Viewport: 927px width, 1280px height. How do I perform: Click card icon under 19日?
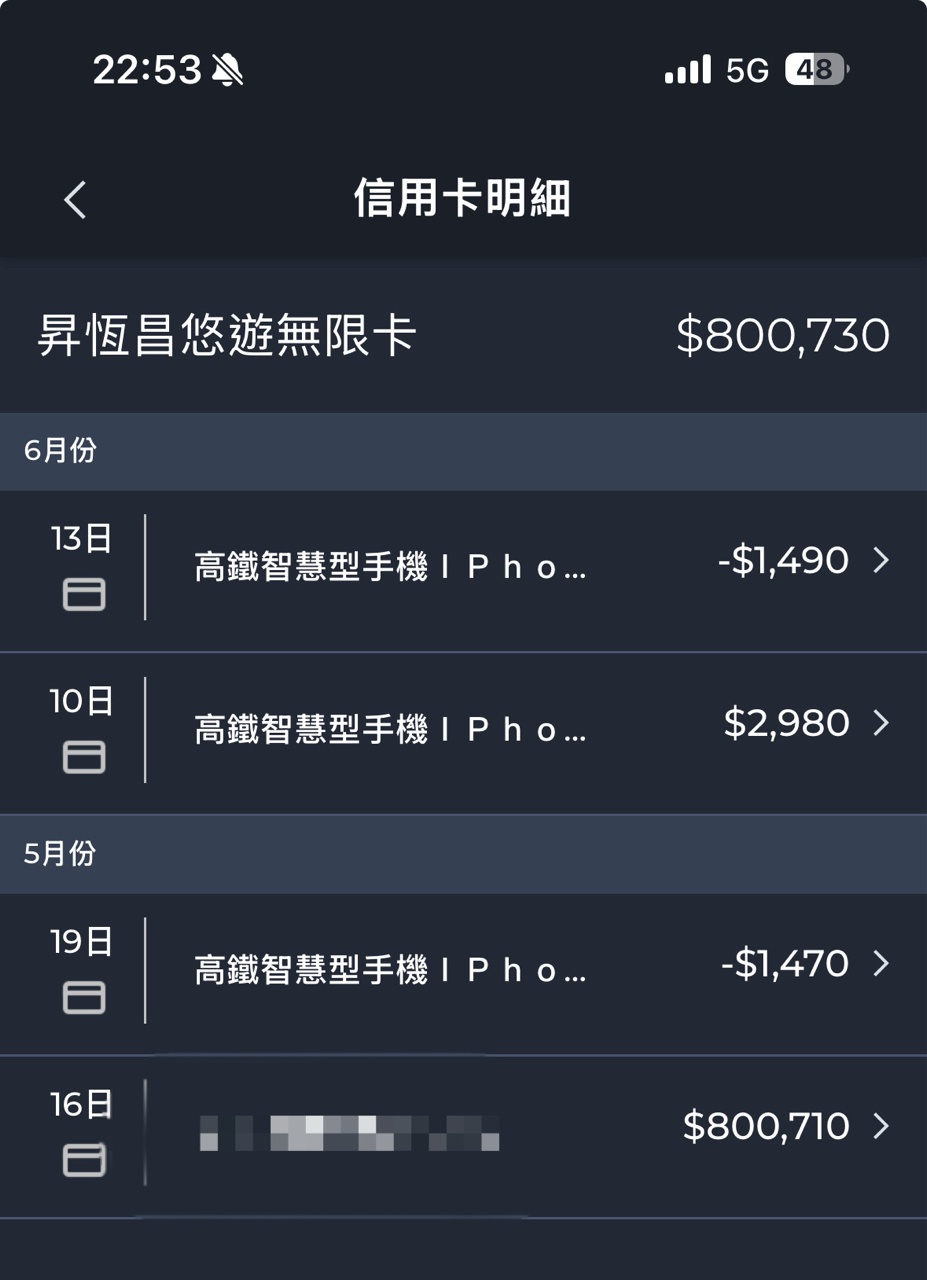[84, 998]
